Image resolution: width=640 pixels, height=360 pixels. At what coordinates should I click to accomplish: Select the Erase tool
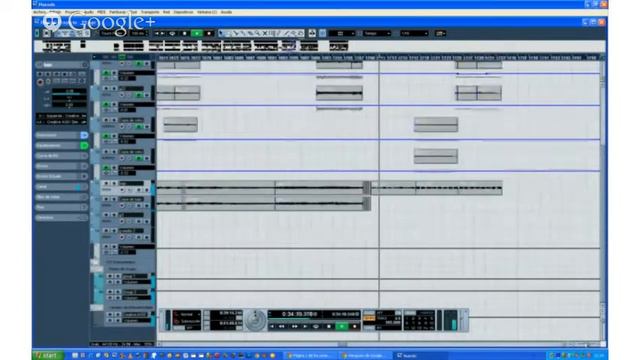[251, 33]
